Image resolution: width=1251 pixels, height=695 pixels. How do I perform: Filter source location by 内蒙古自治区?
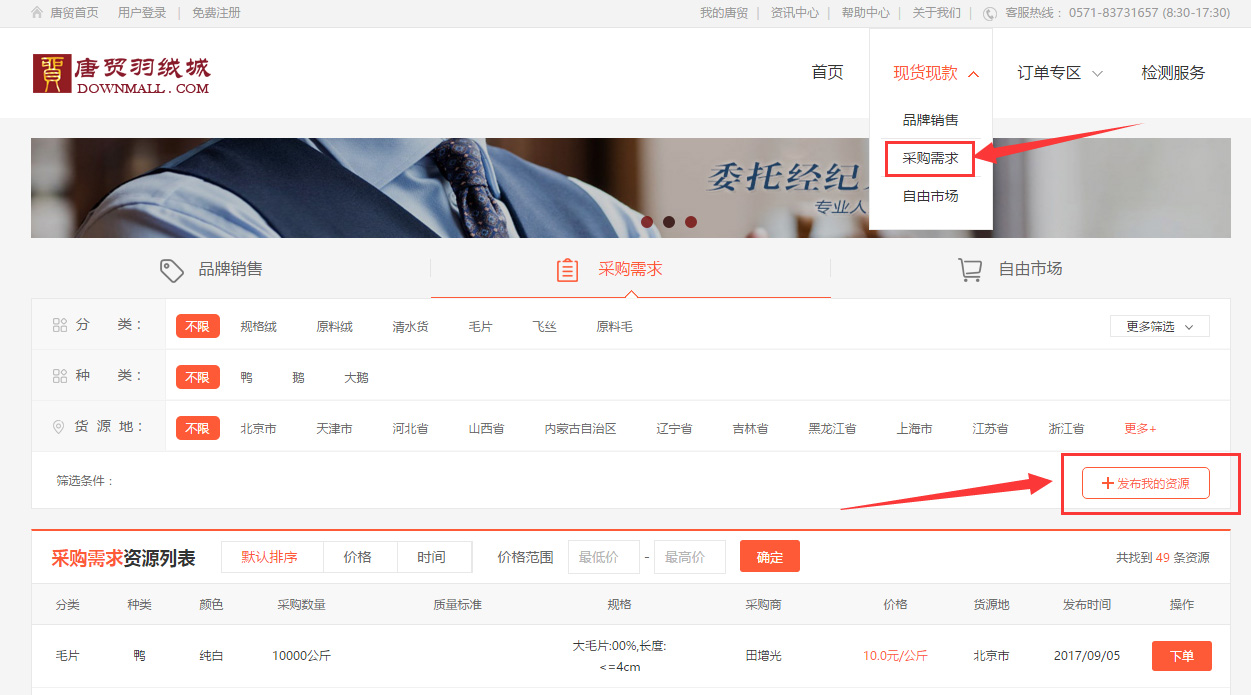(580, 428)
